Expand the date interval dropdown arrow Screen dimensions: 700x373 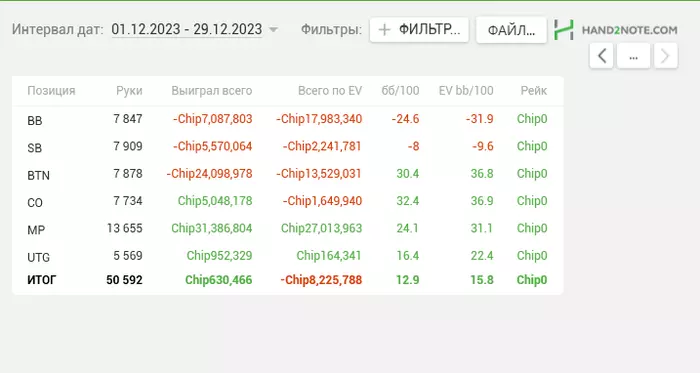(x=273, y=30)
